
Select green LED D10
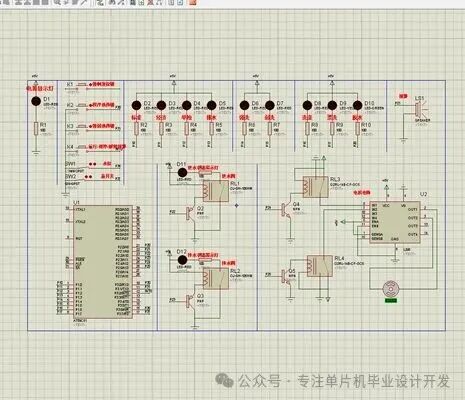click(357, 105)
